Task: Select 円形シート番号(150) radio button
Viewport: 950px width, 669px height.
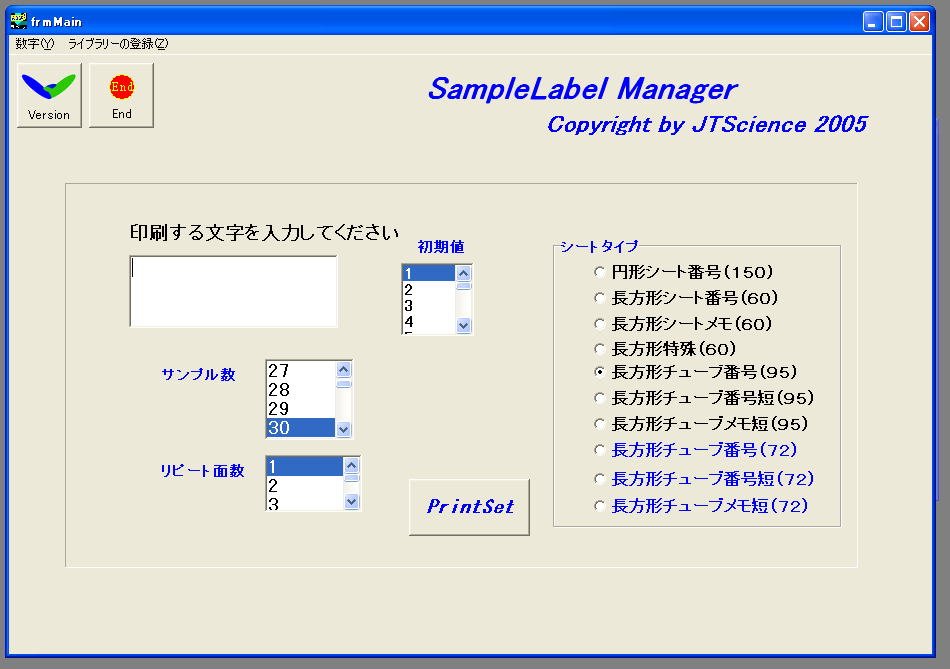Action: (x=600, y=272)
